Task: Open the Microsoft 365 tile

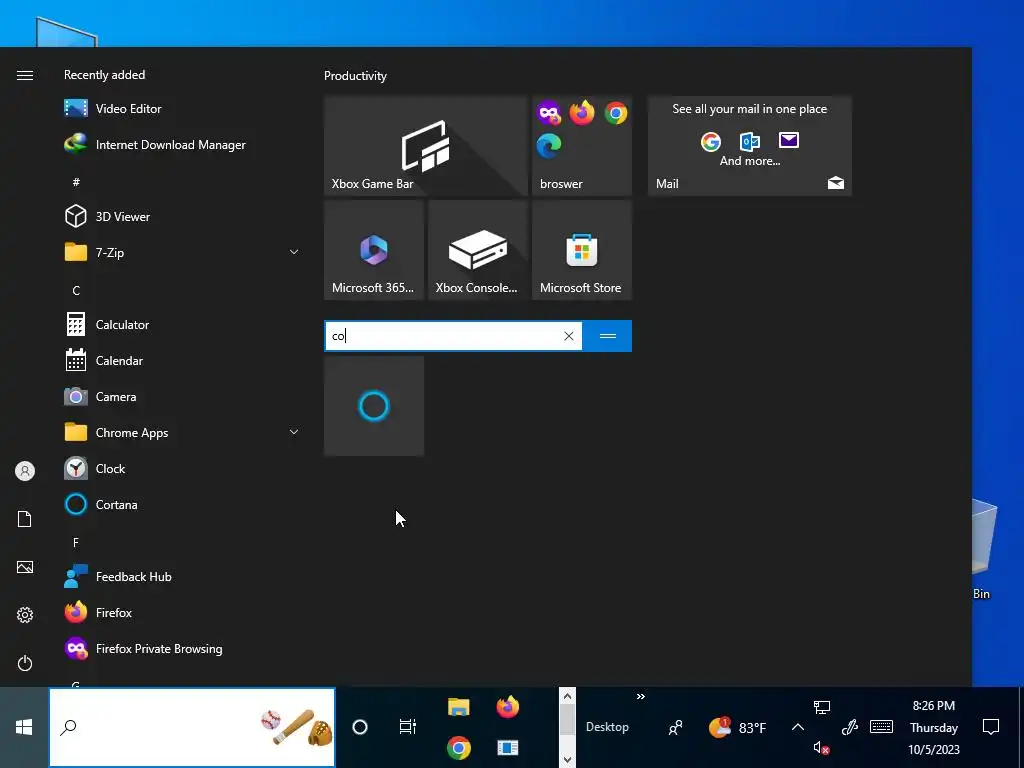Action: (374, 250)
